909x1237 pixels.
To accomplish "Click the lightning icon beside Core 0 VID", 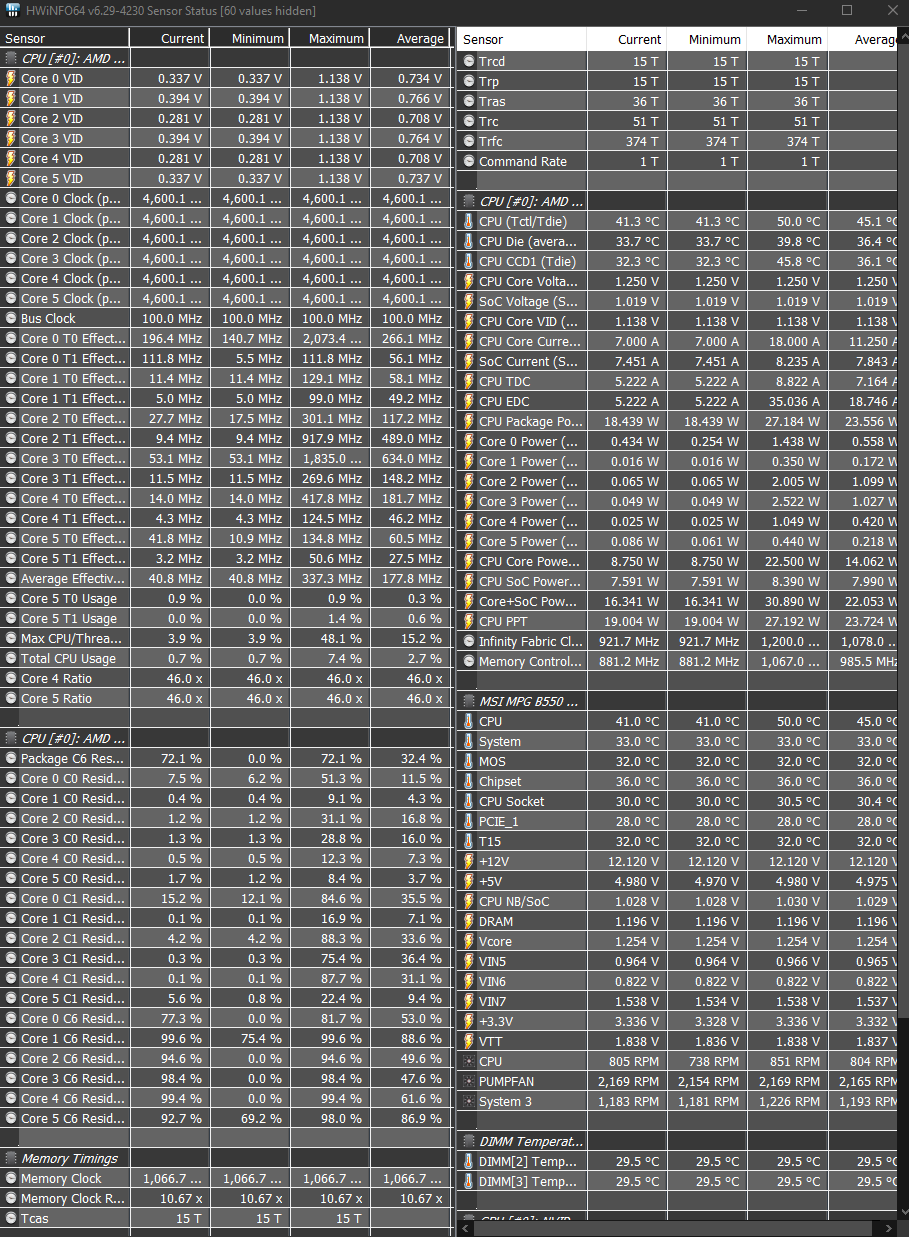I will [x=11, y=78].
